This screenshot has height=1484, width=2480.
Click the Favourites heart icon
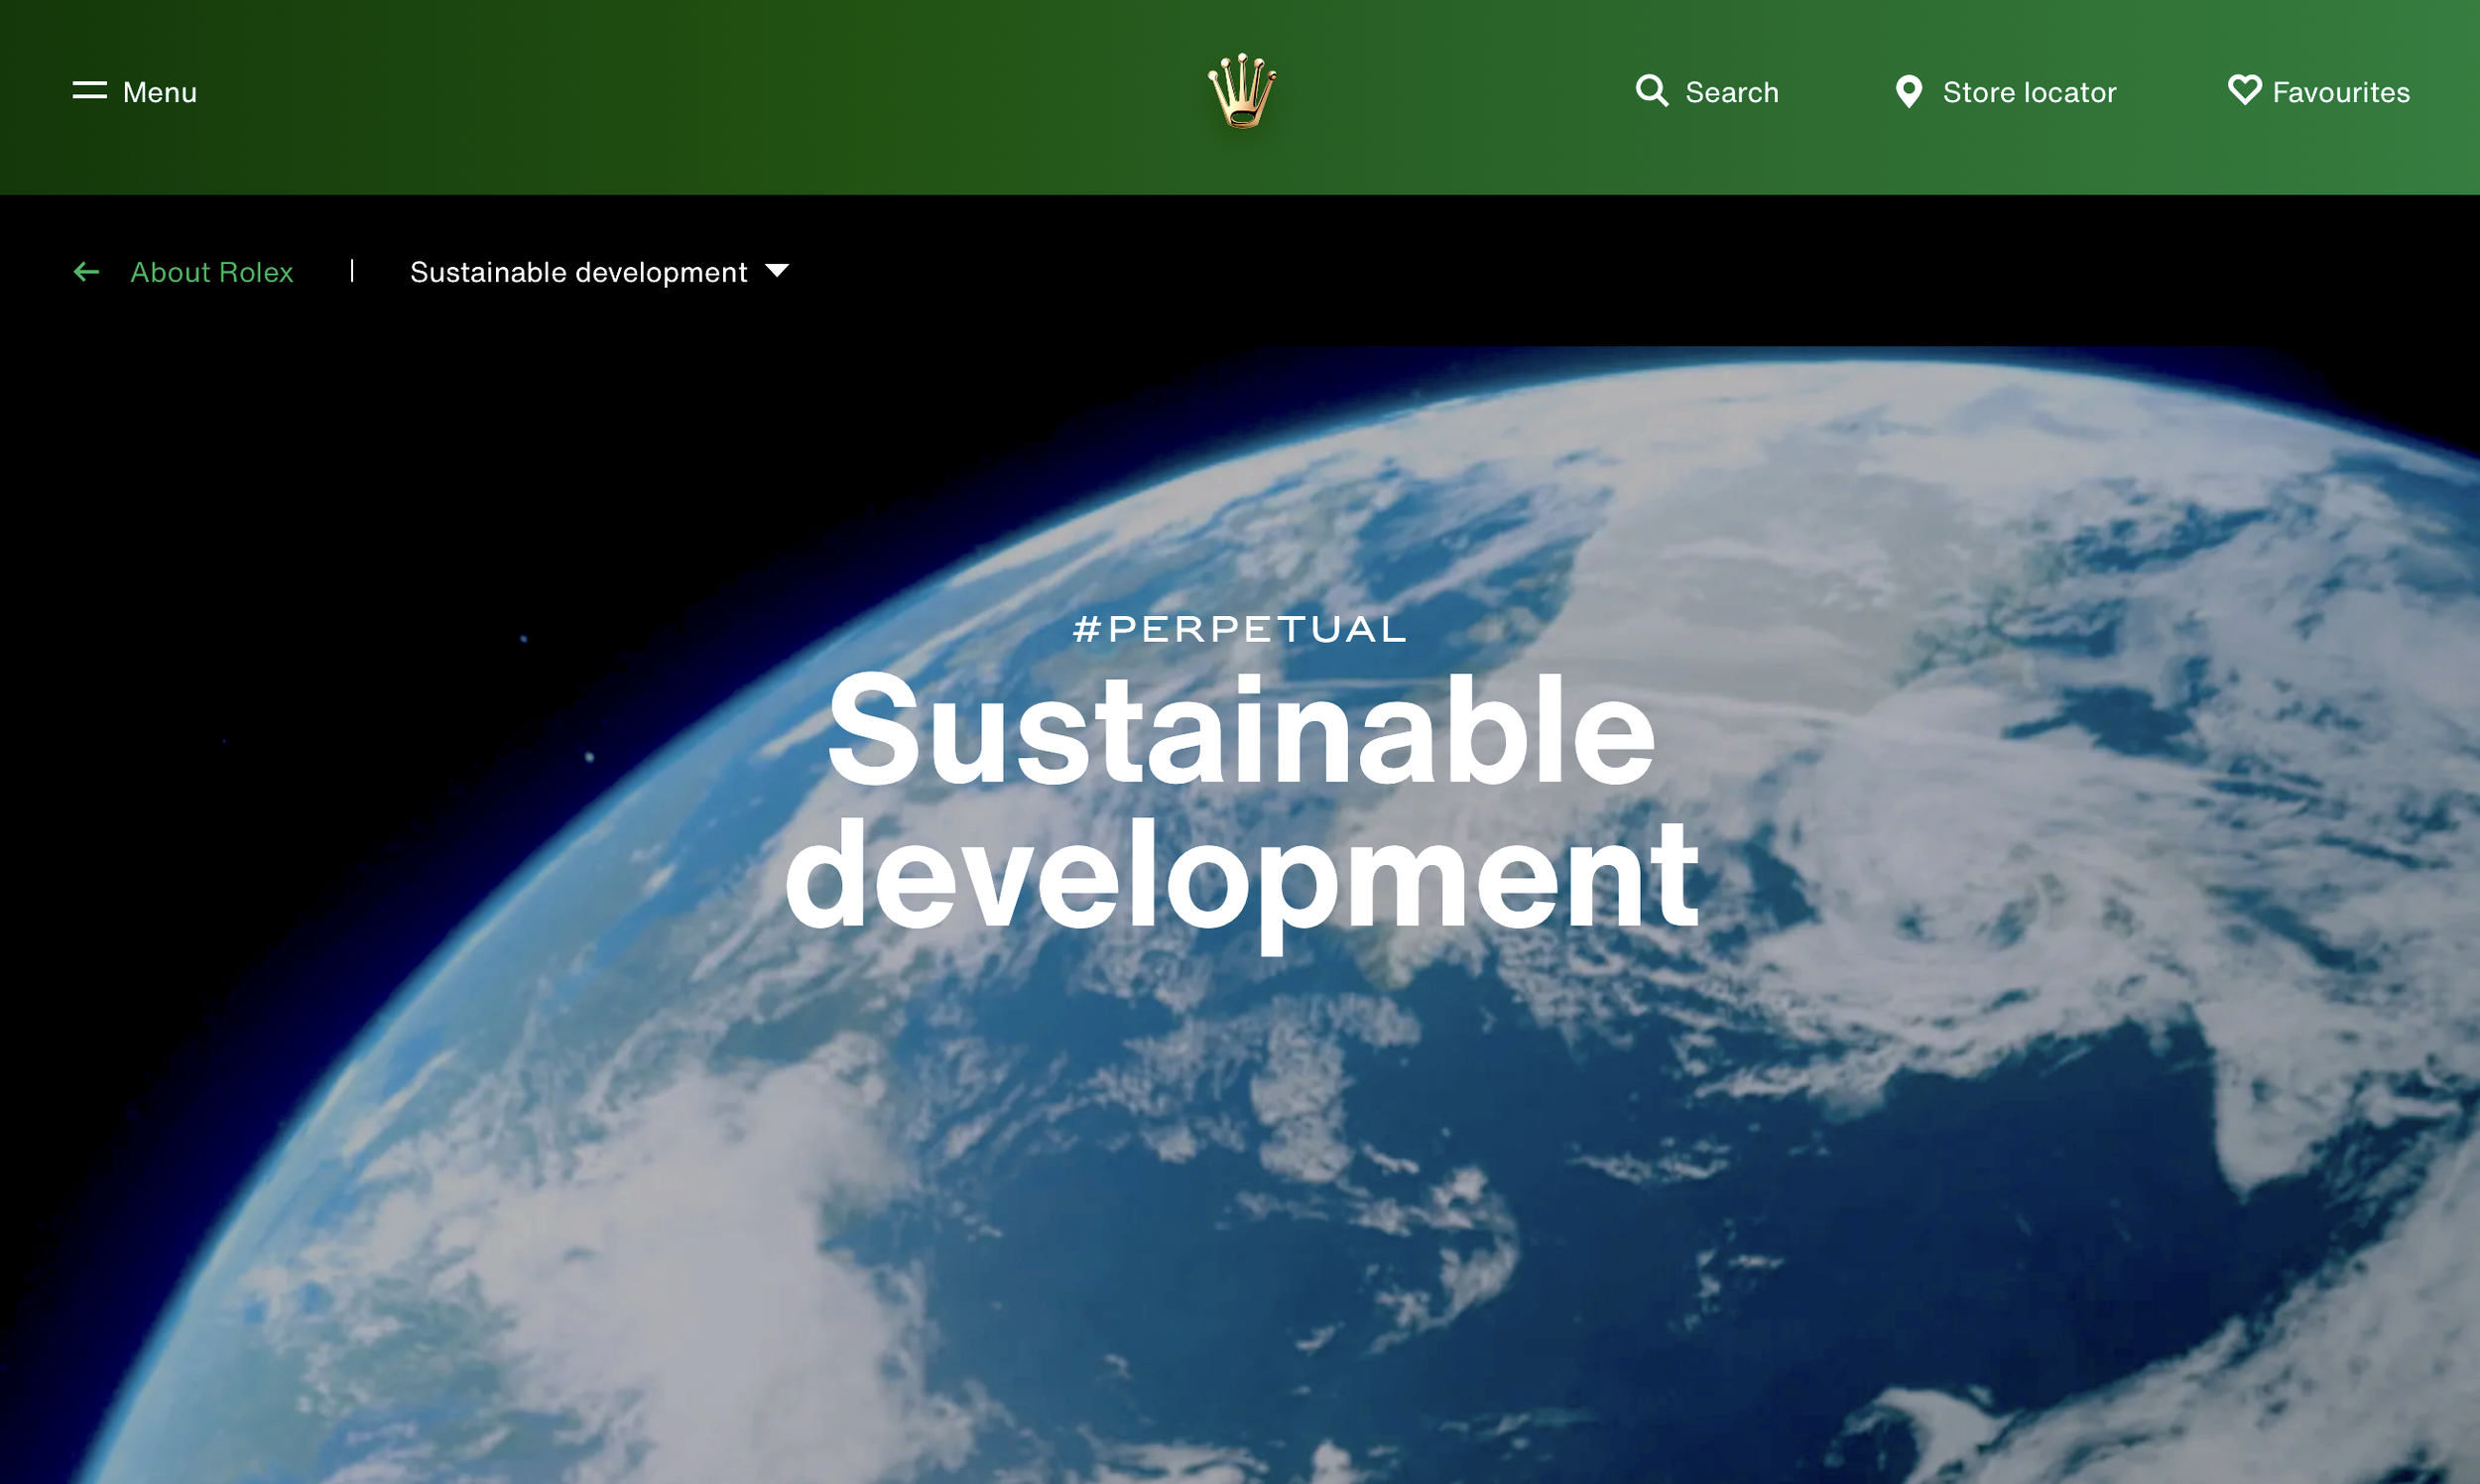2244,91
